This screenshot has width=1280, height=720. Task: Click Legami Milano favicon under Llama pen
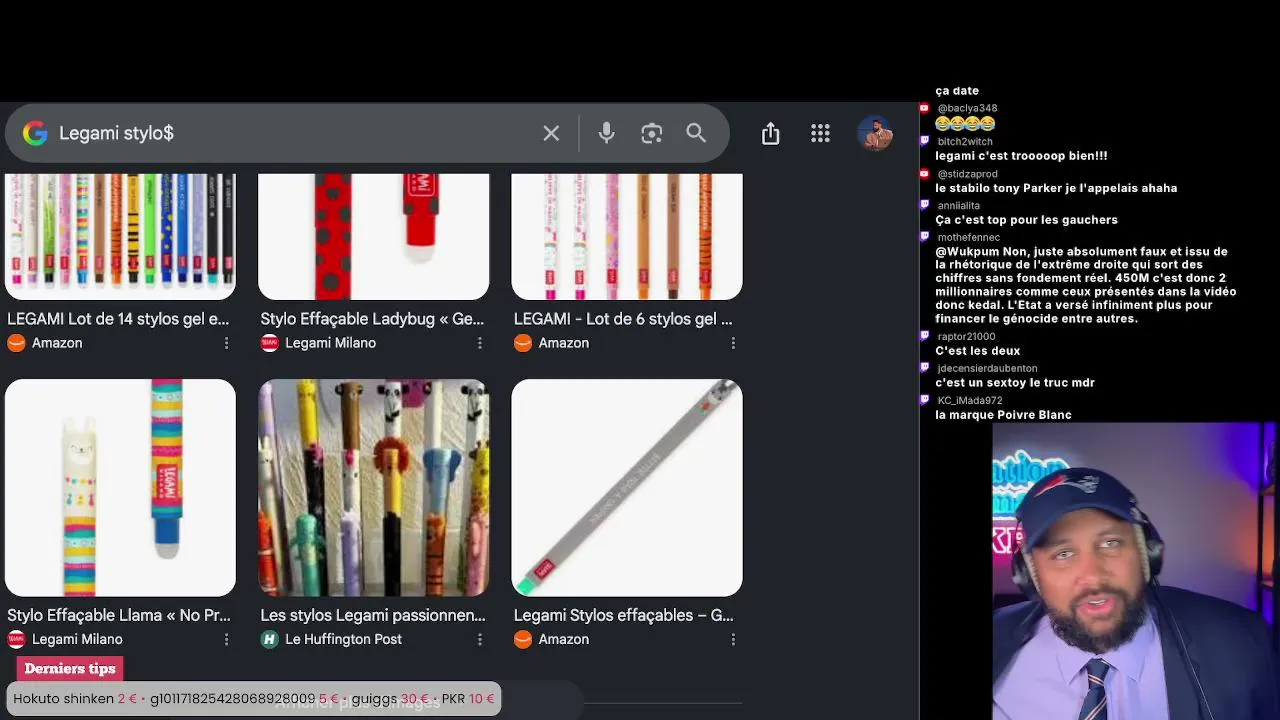point(16,639)
